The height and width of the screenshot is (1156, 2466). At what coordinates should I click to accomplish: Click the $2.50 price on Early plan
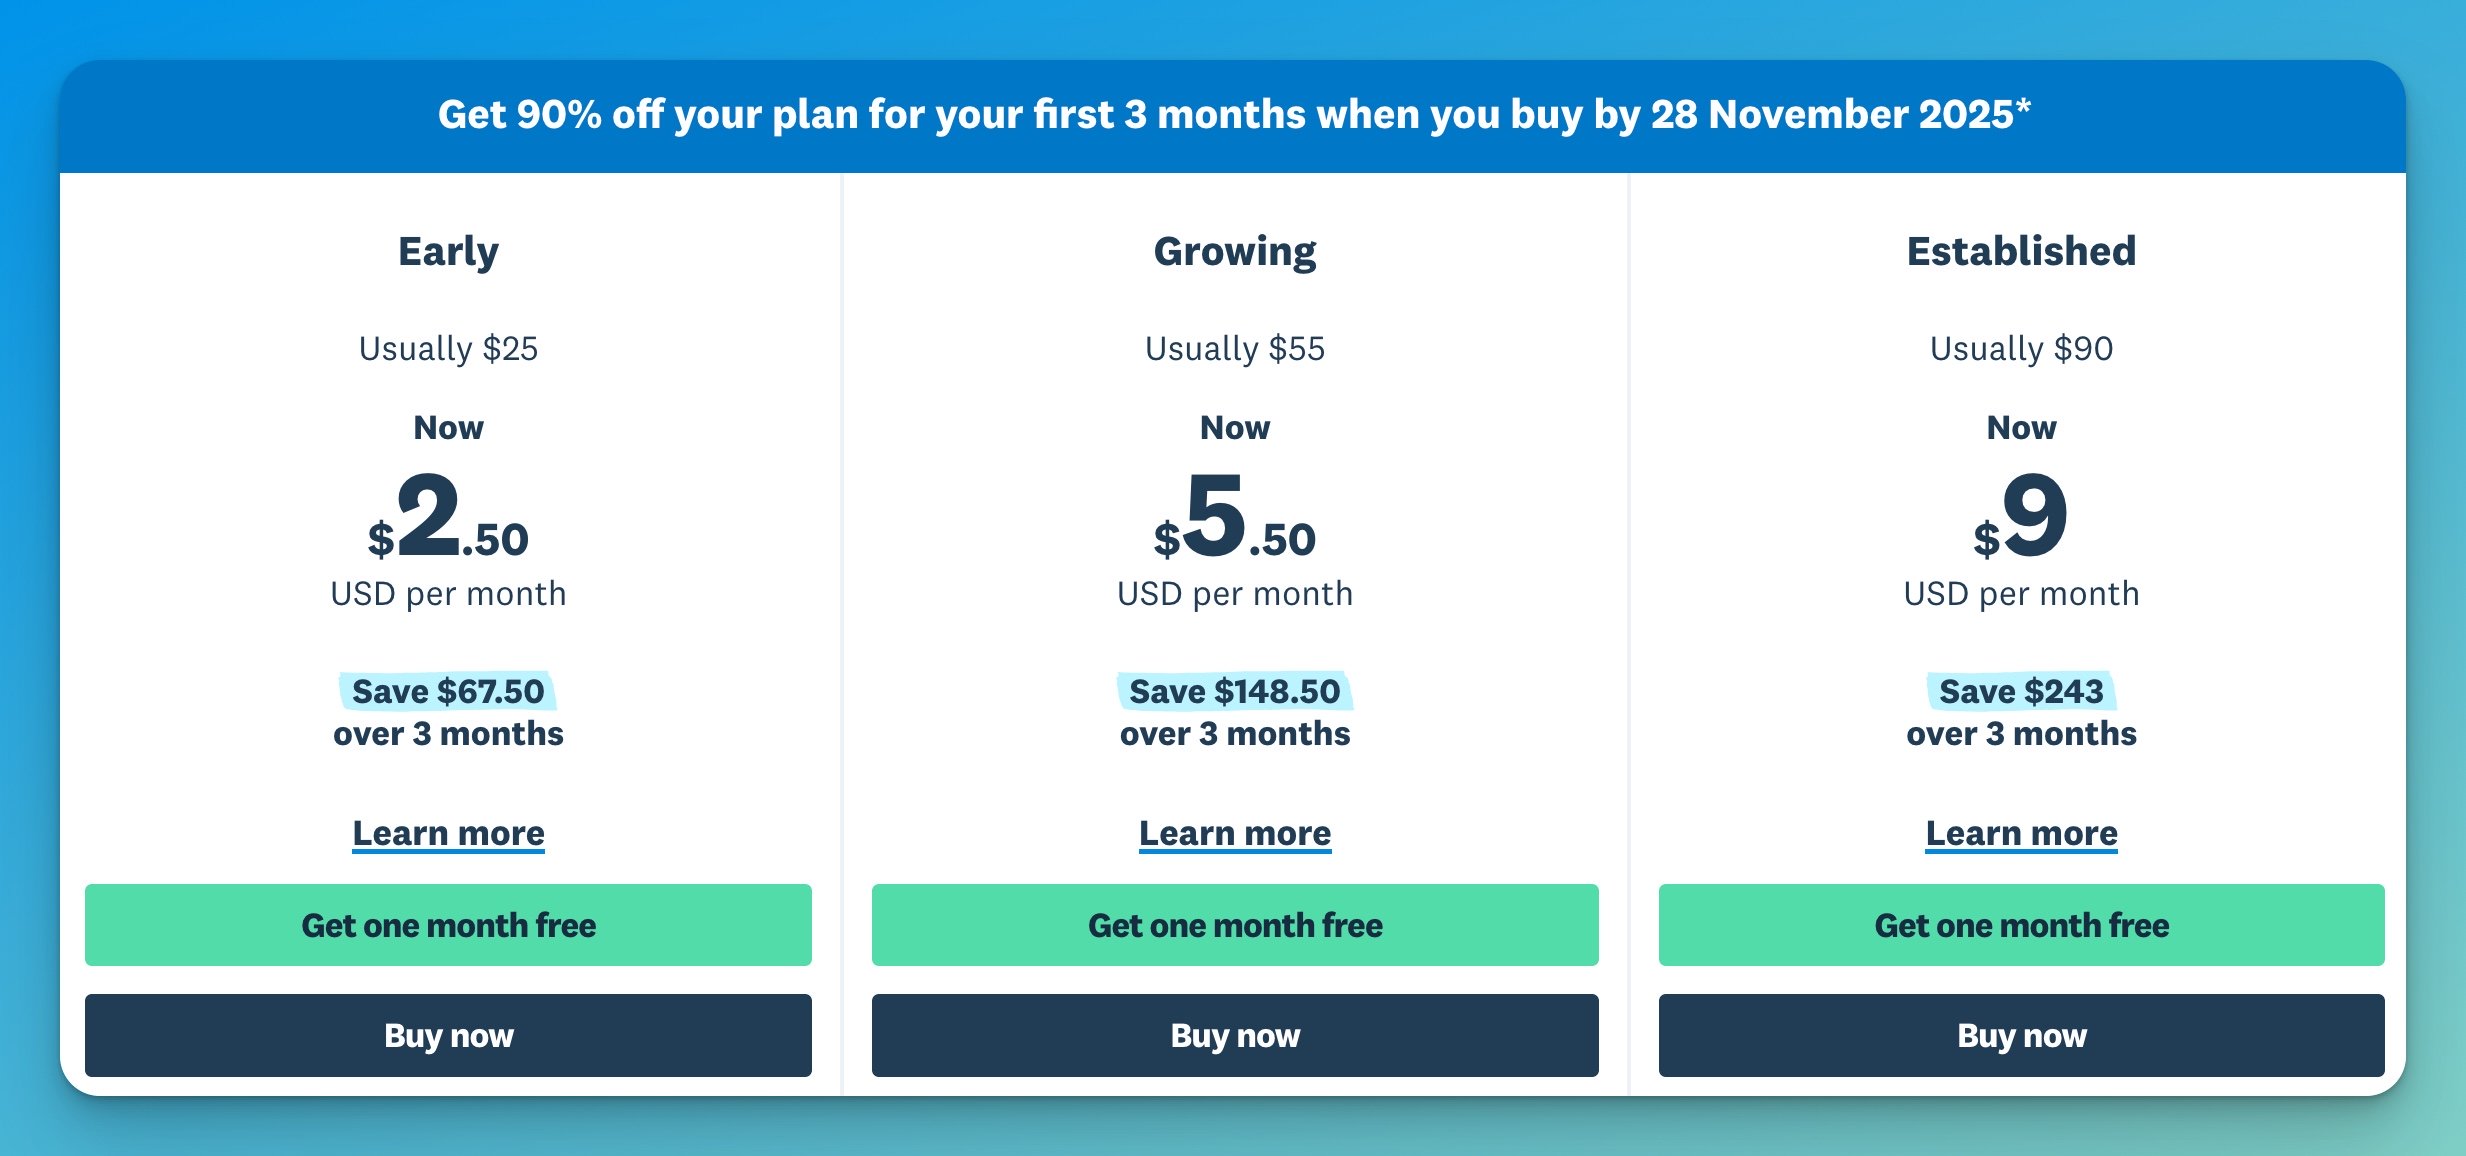pos(448,530)
